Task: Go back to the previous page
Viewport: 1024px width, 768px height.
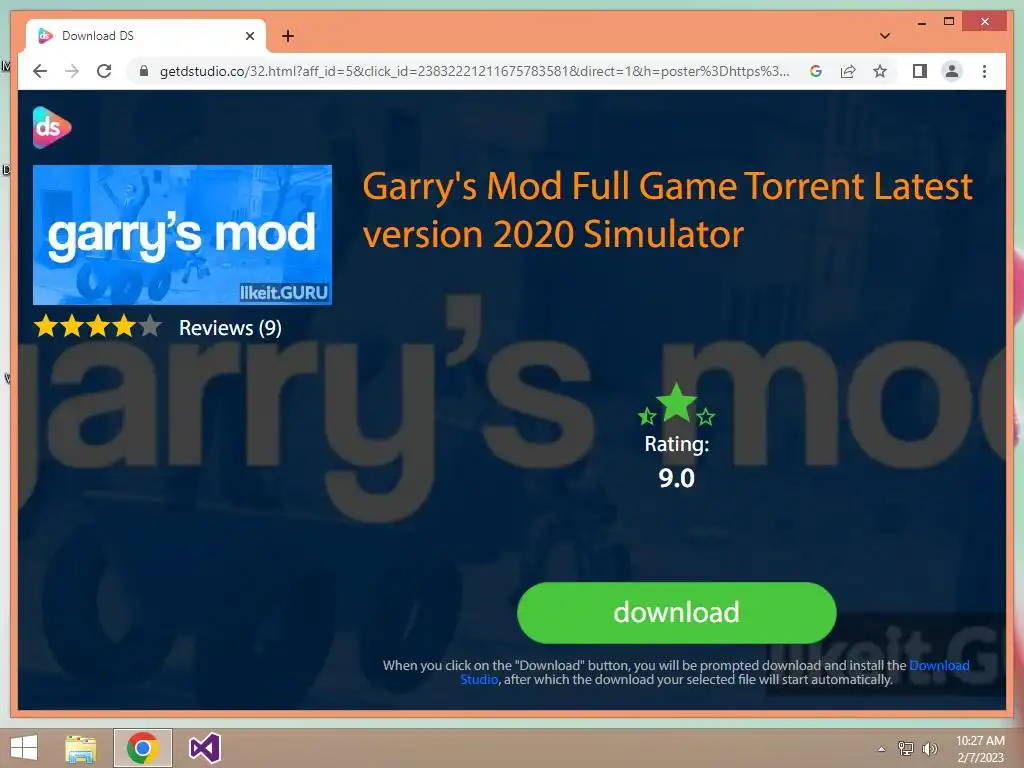Action: click(40, 71)
